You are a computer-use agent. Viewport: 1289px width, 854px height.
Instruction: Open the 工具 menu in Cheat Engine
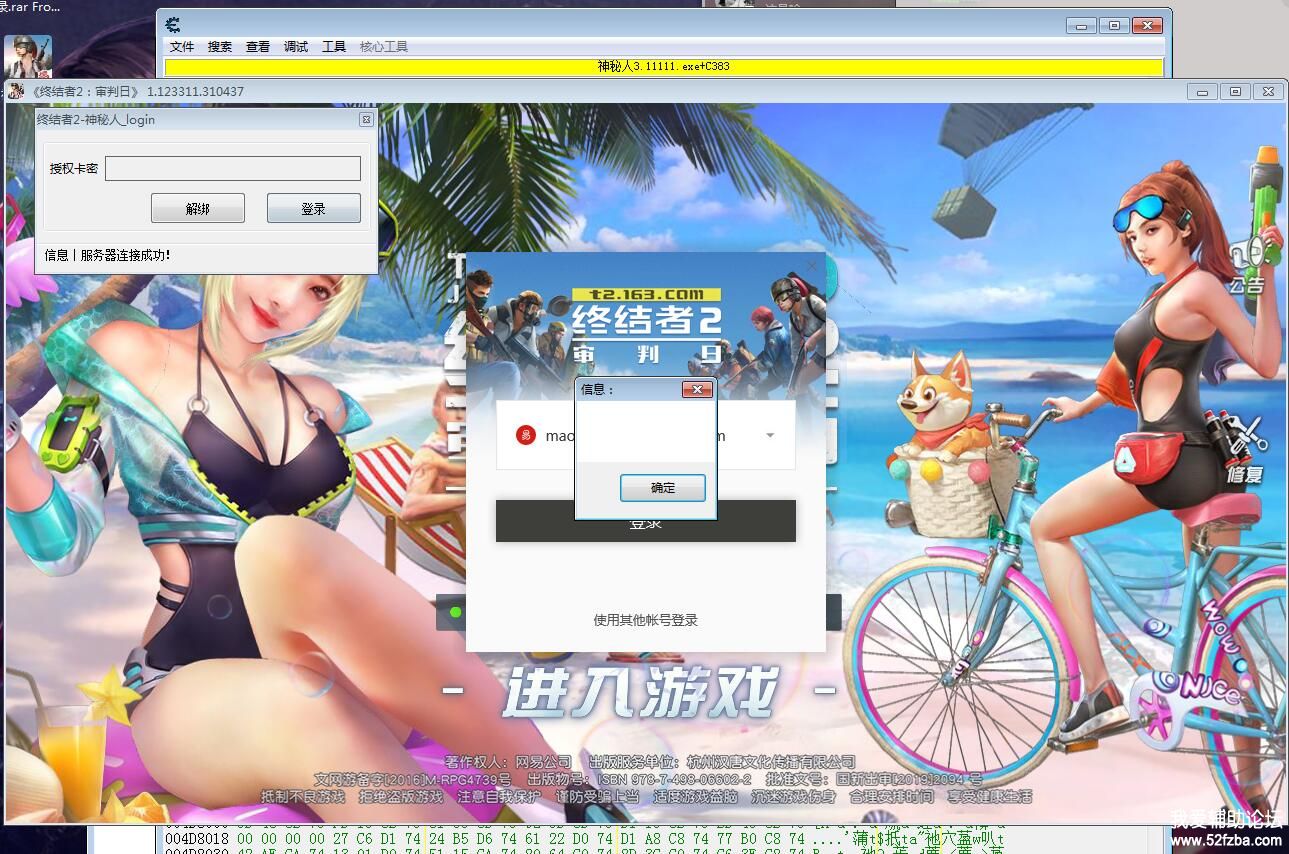tap(334, 47)
